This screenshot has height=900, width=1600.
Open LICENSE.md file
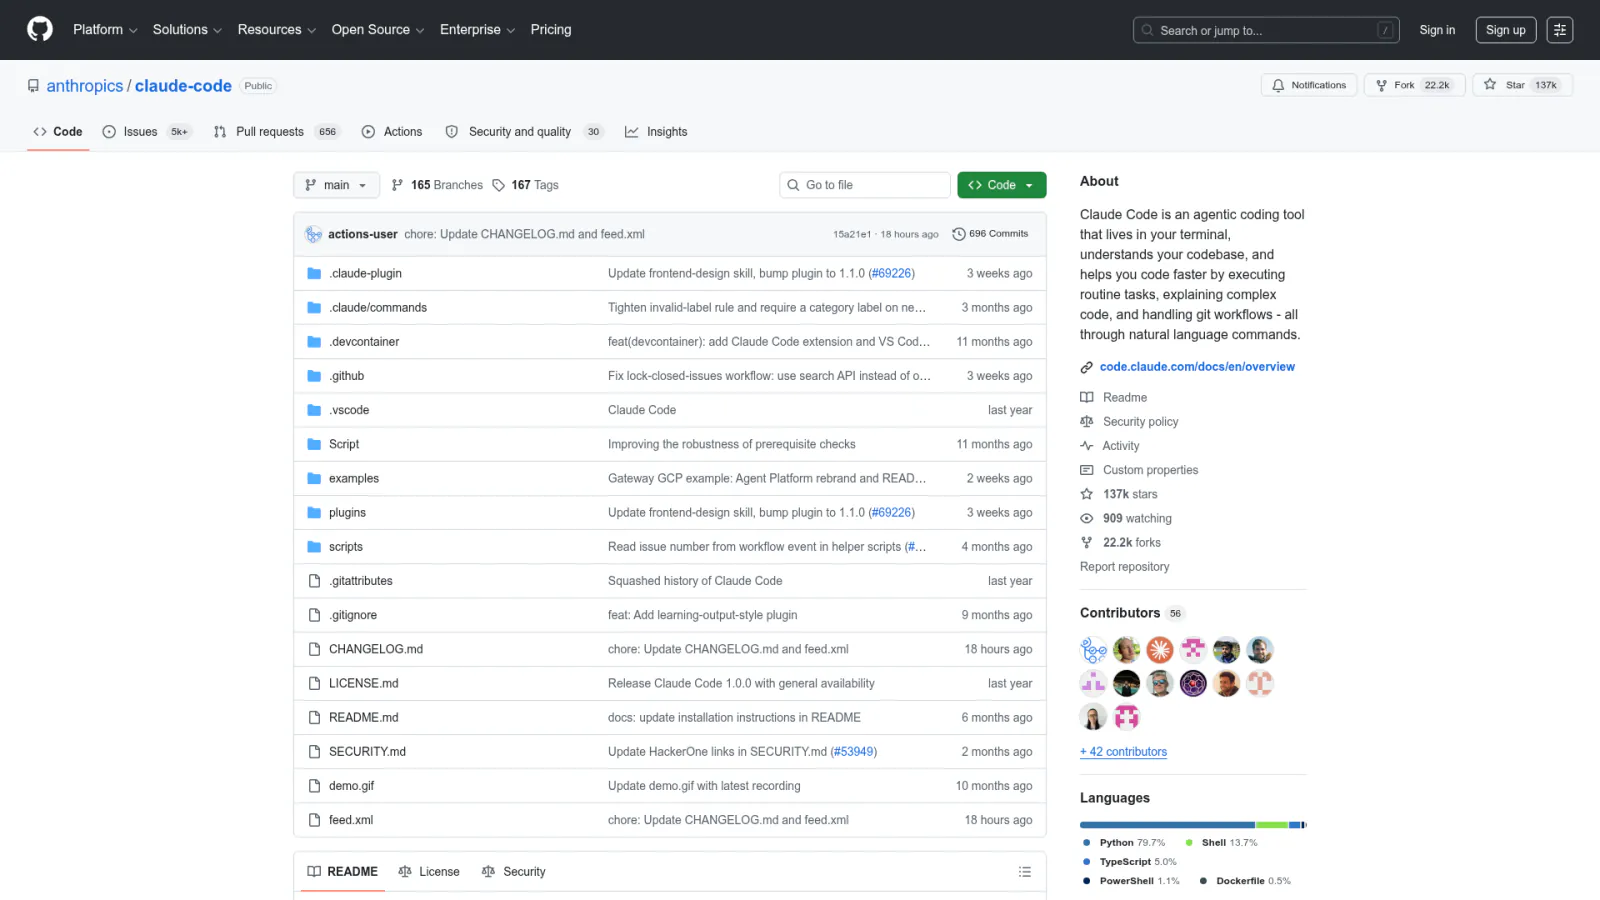(364, 684)
